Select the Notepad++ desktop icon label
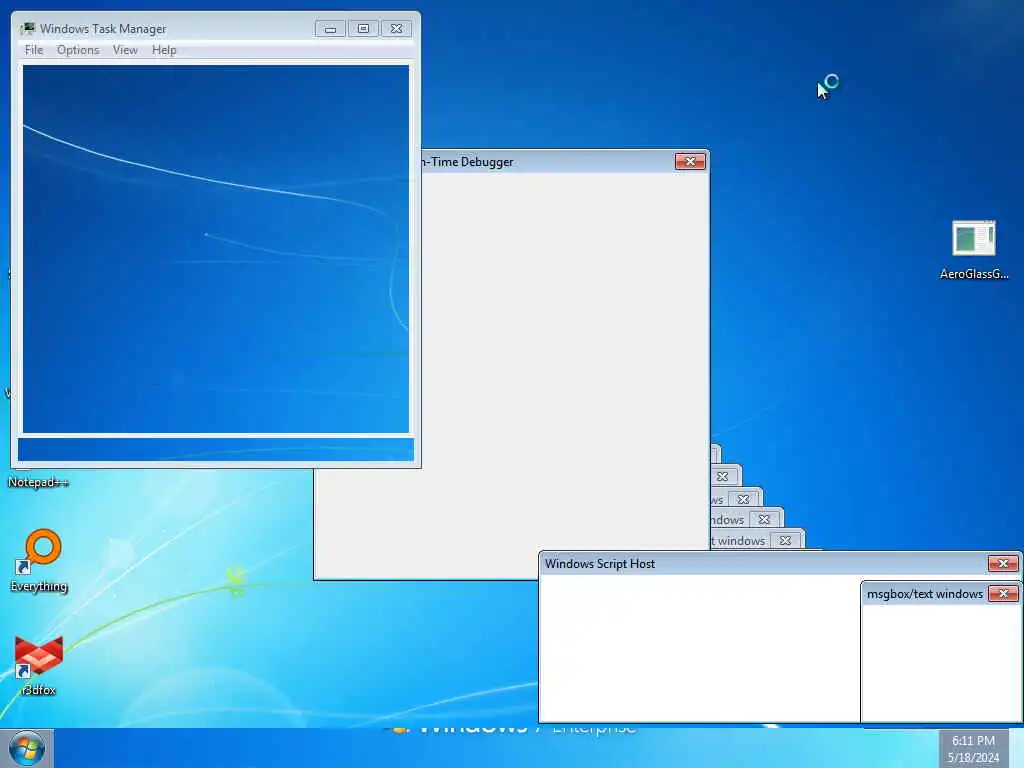Viewport: 1024px width, 768px height. click(x=38, y=483)
